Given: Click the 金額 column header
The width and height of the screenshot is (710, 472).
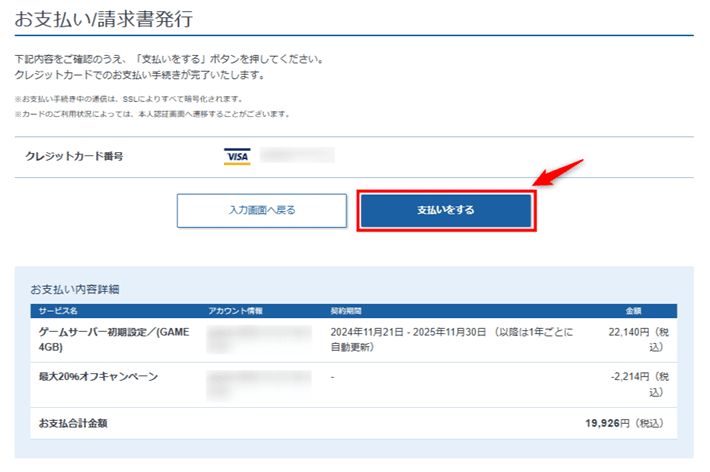Looking at the screenshot, I should coord(633,311).
